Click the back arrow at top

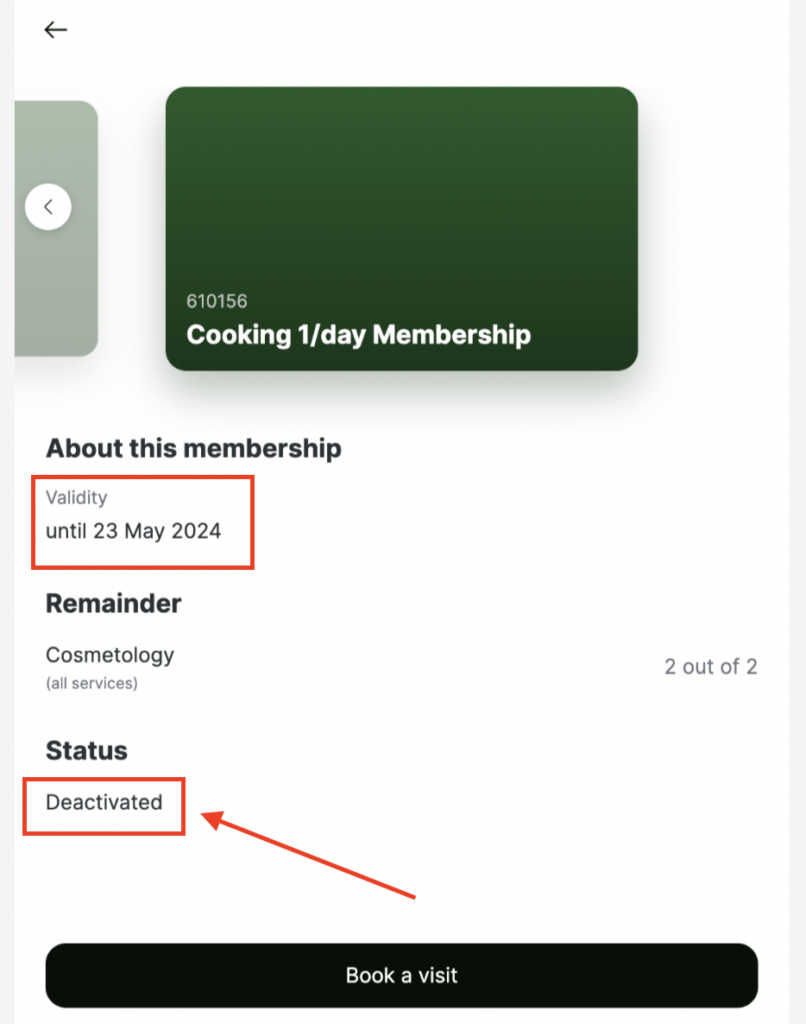55,30
